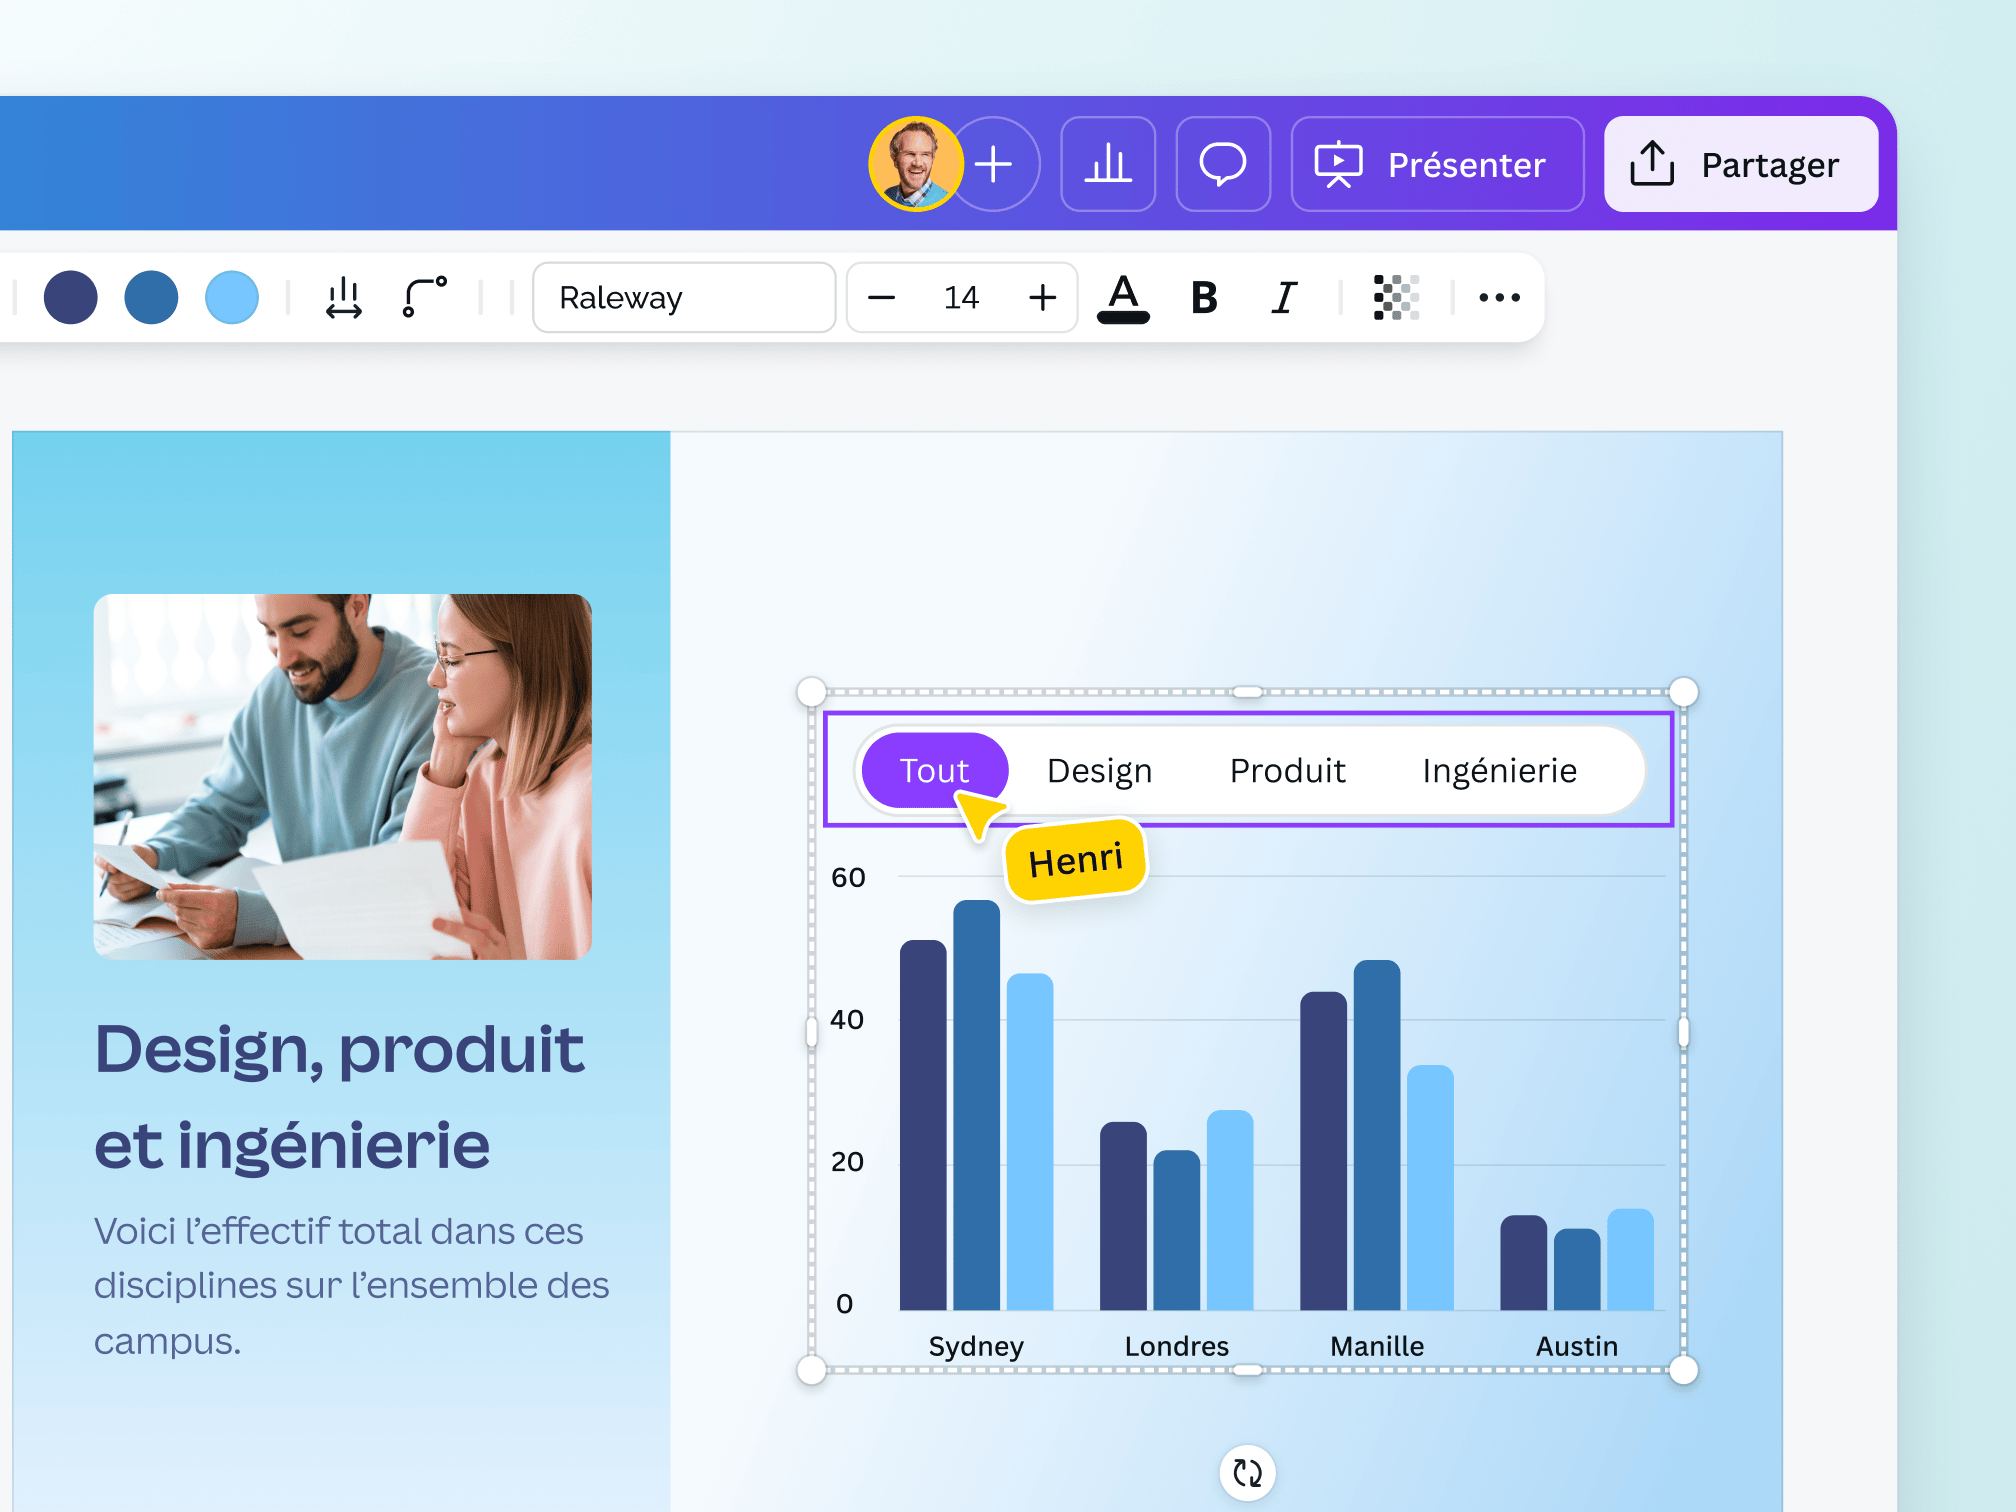Switch to the Design chart tab
This screenshot has height=1512, width=2016.
[x=1098, y=770]
